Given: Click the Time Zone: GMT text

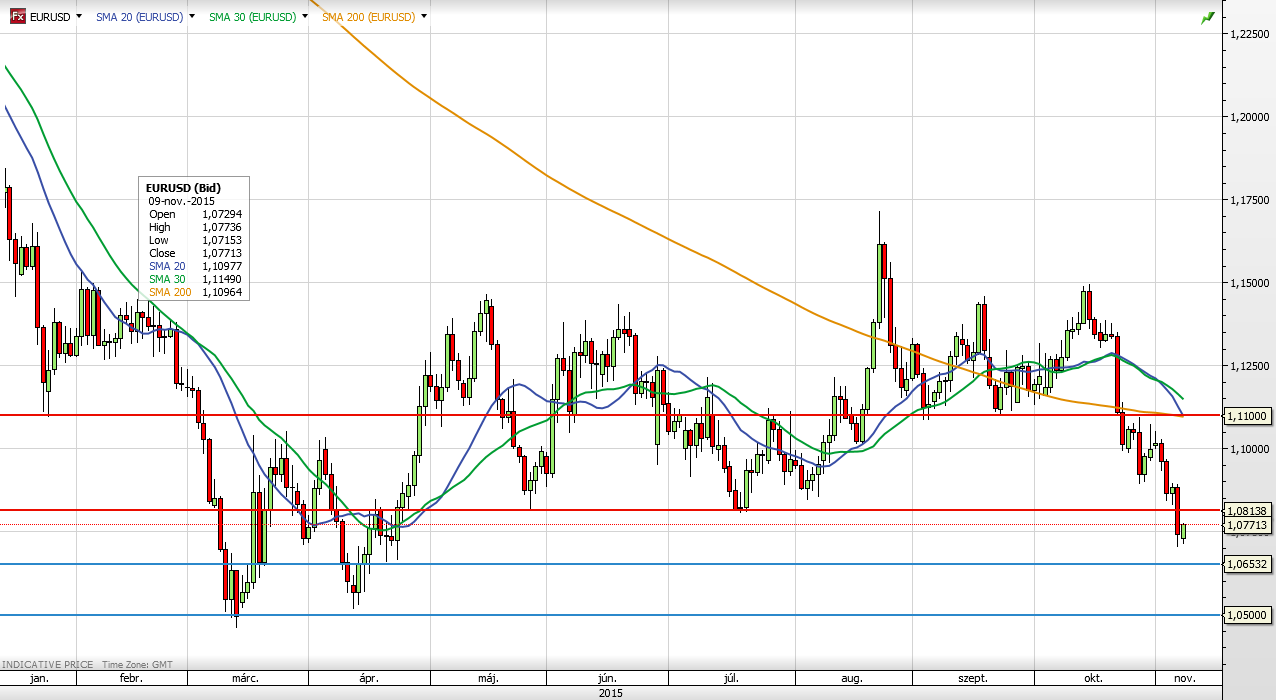Looking at the screenshot, I should point(136,664).
